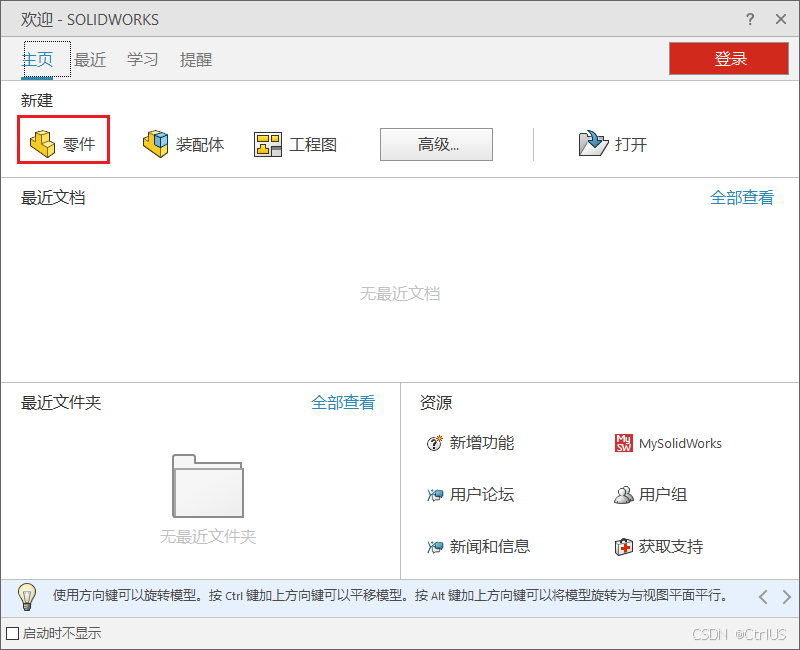800x650 pixels.
Task: Click the lightbulb tip icon
Action: [x=27, y=597]
